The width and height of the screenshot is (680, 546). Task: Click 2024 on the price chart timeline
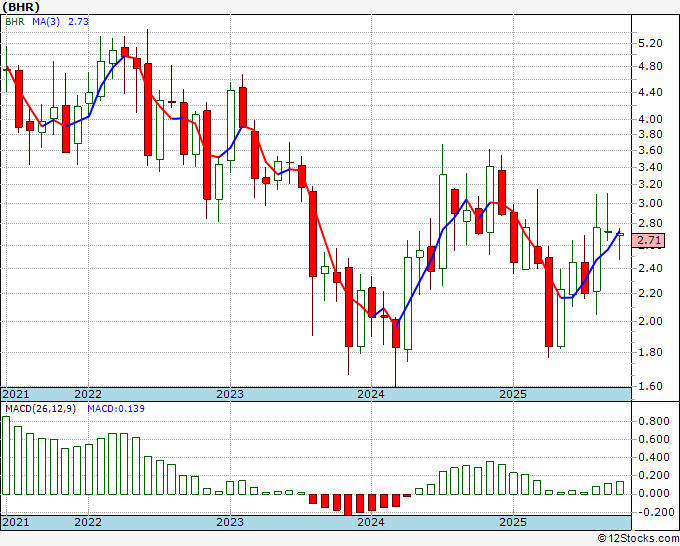371,394
